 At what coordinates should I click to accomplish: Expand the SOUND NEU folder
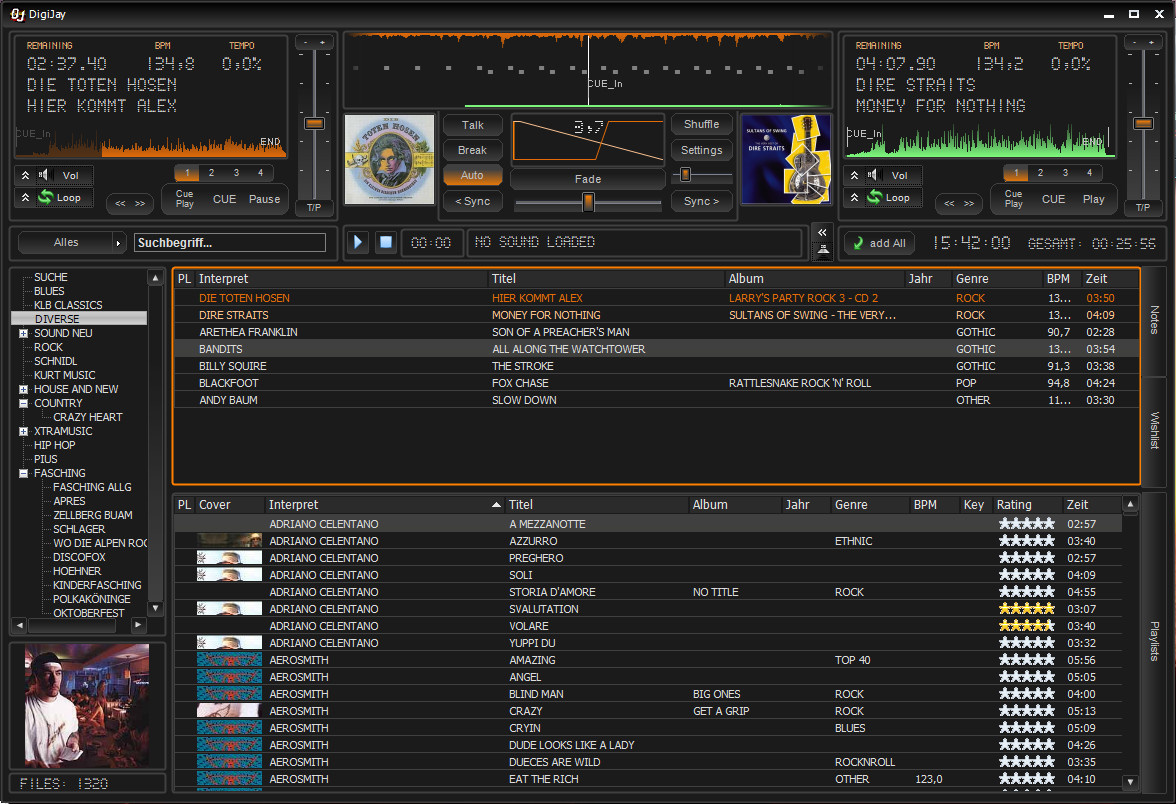click(x=23, y=333)
